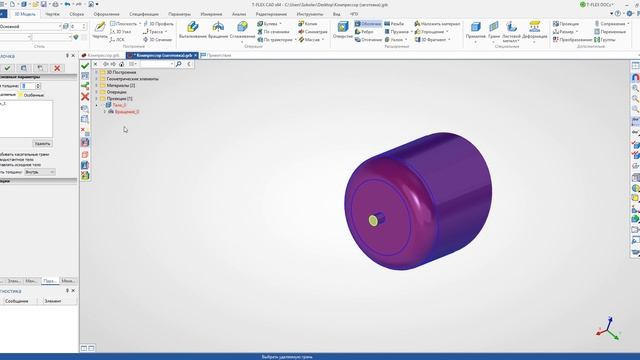
Task: Click the Булева operation
Action: click(267, 24)
